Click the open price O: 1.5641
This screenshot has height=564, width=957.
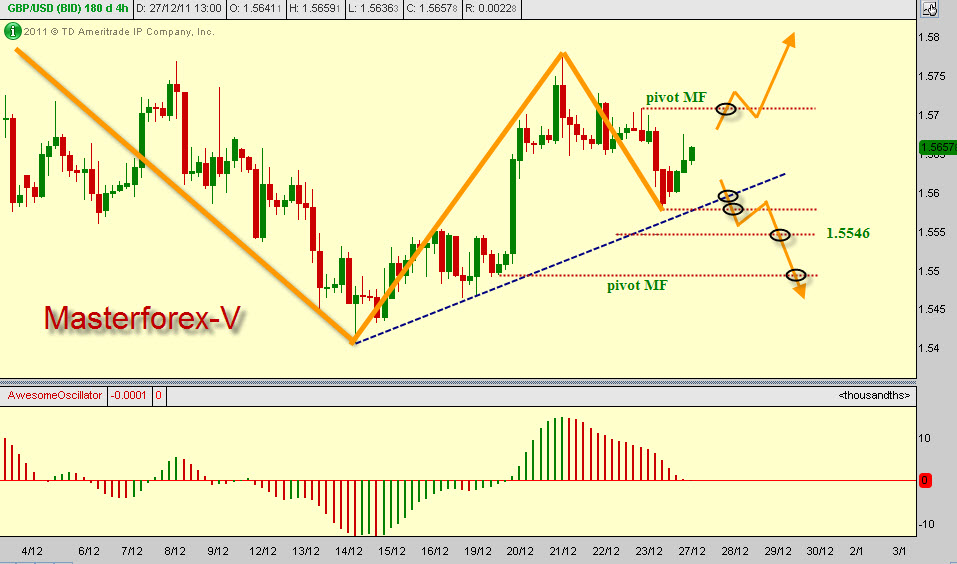255,9
